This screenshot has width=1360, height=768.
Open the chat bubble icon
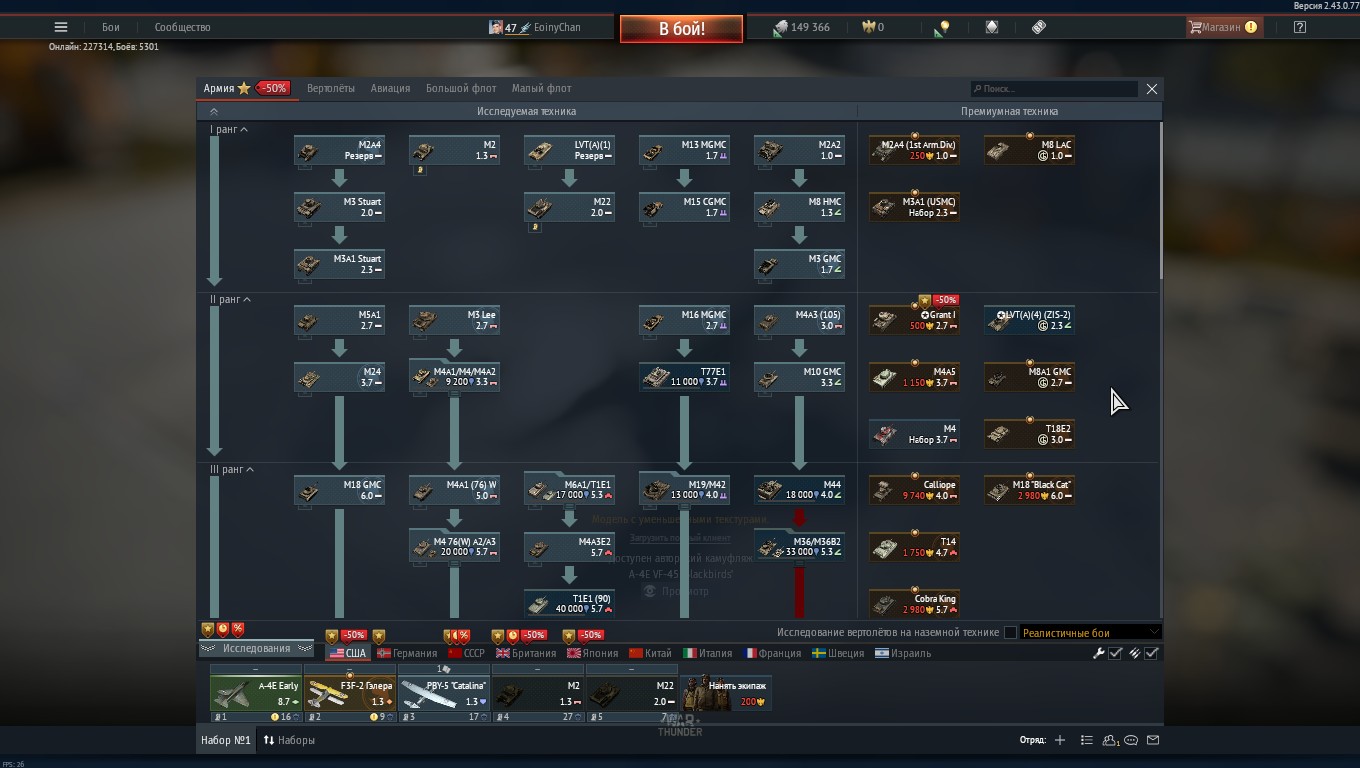point(1131,740)
